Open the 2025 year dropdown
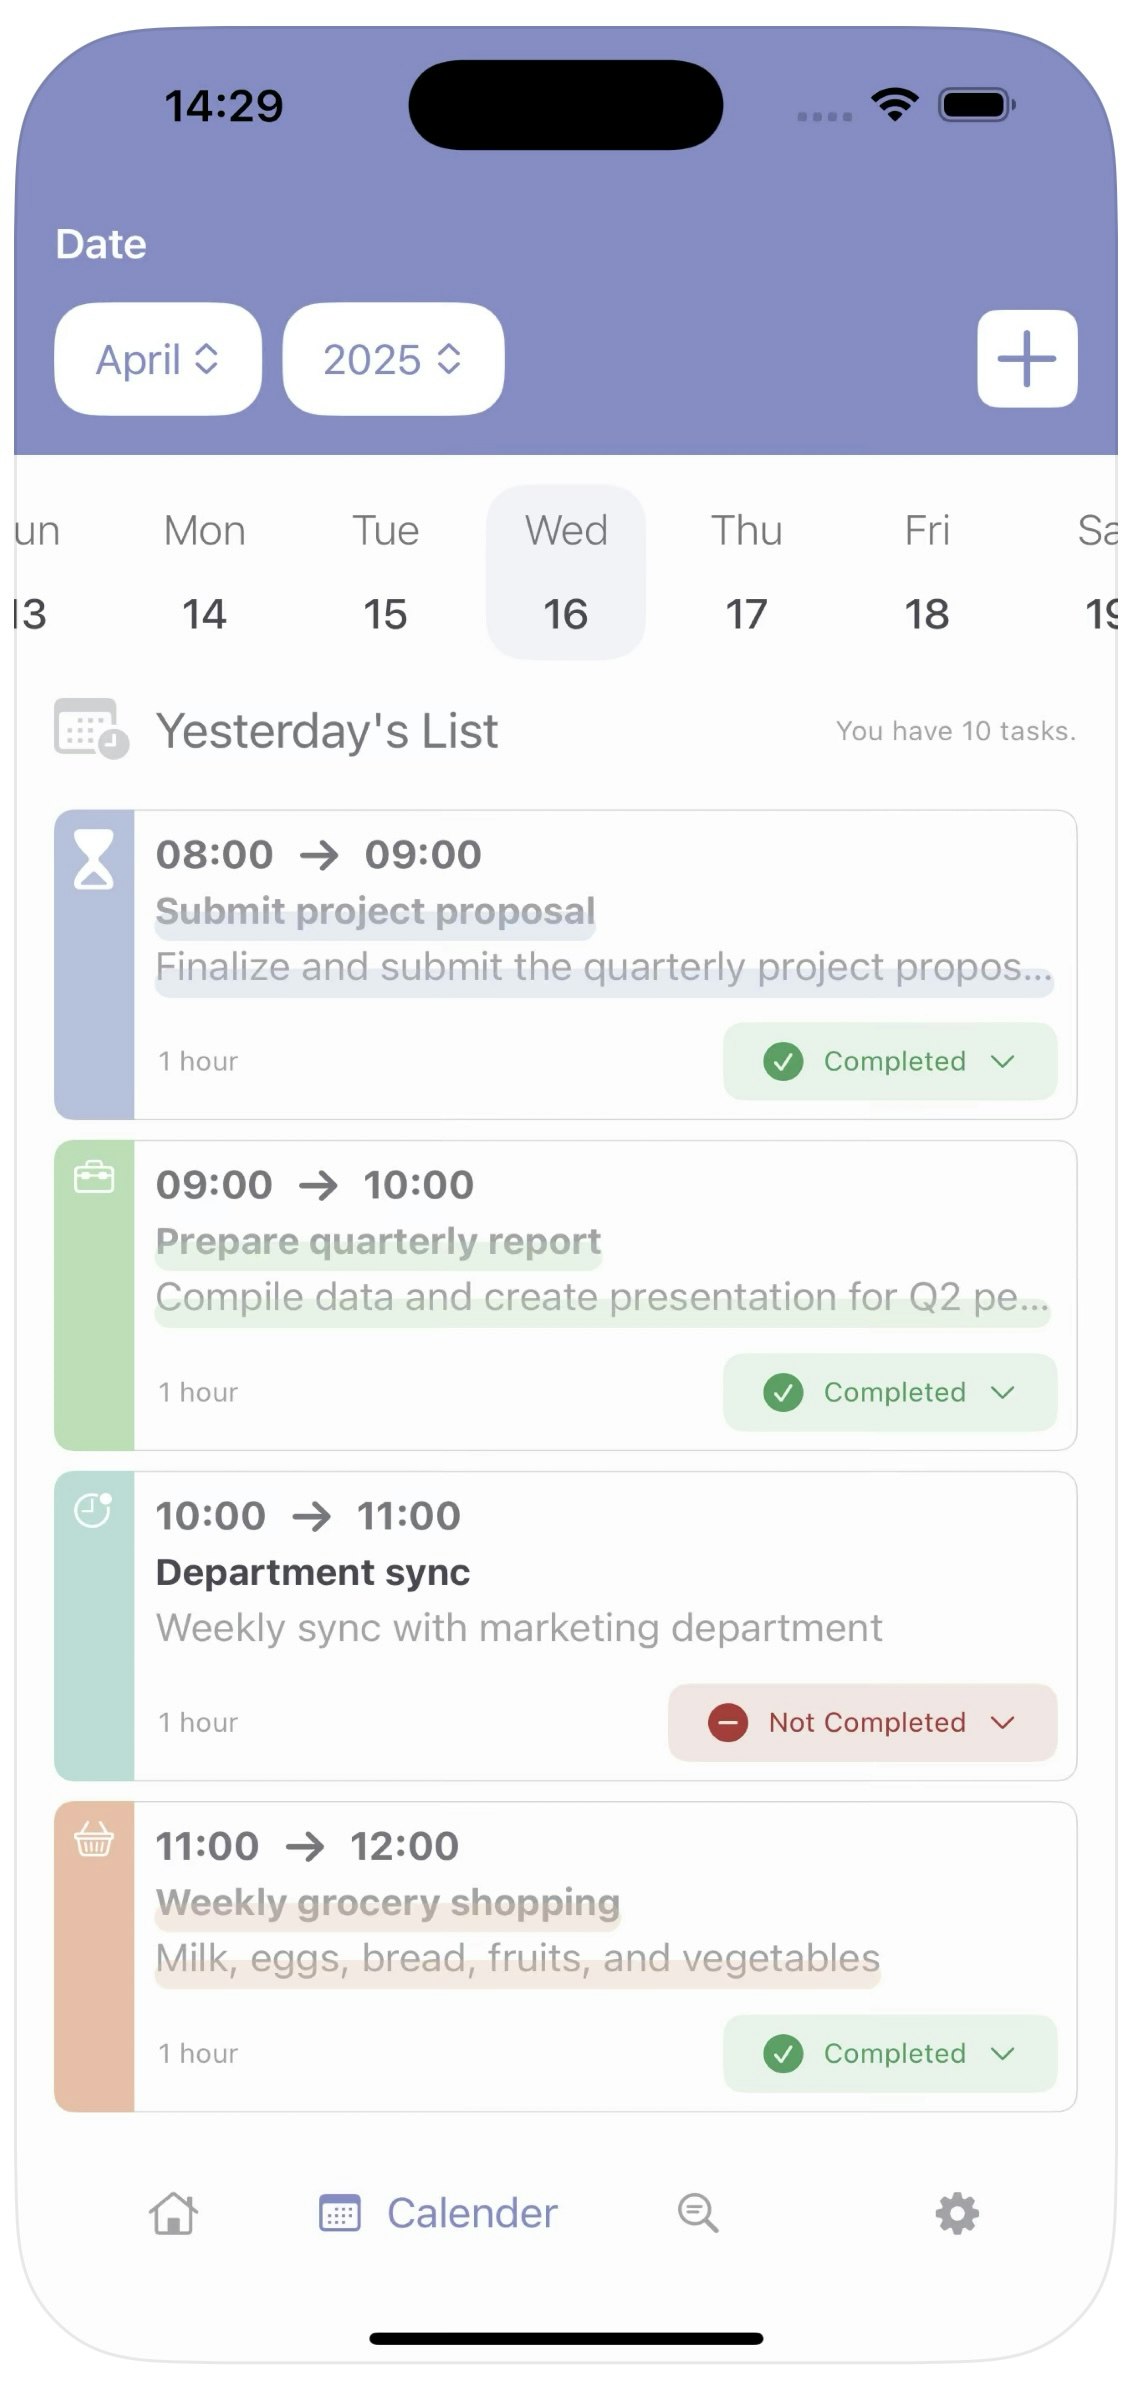The width and height of the screenshot is (1142, 2382). pyautogui.click(x=393, y=359)
